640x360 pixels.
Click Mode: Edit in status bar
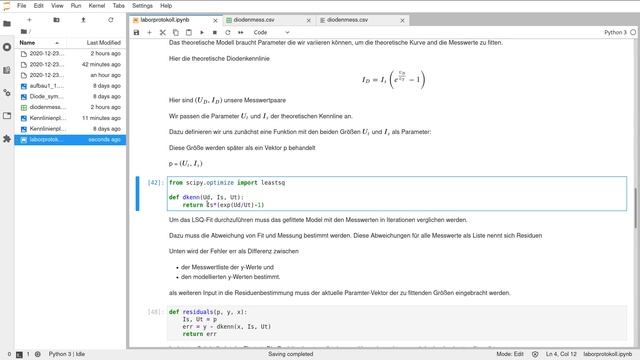(510, 354)
